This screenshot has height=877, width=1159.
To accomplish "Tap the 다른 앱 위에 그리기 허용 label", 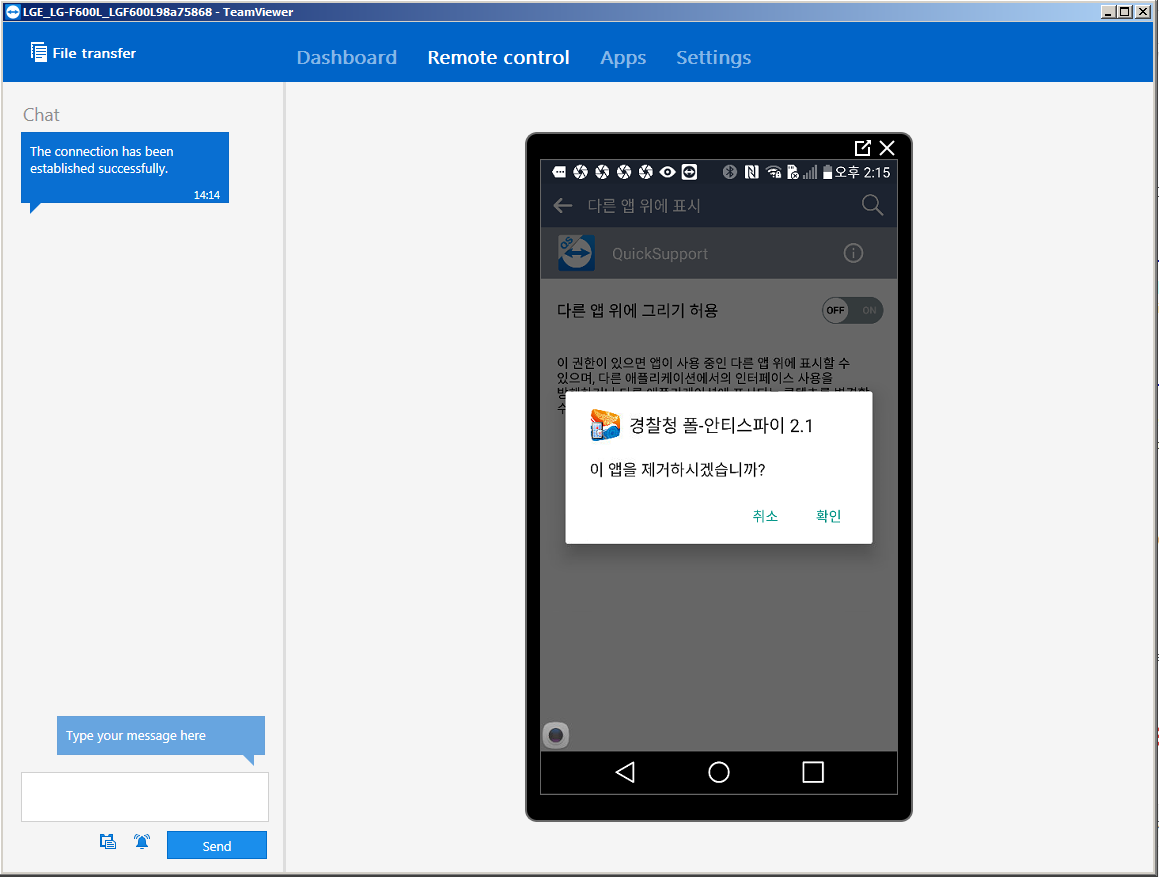I will click(637, 311).
